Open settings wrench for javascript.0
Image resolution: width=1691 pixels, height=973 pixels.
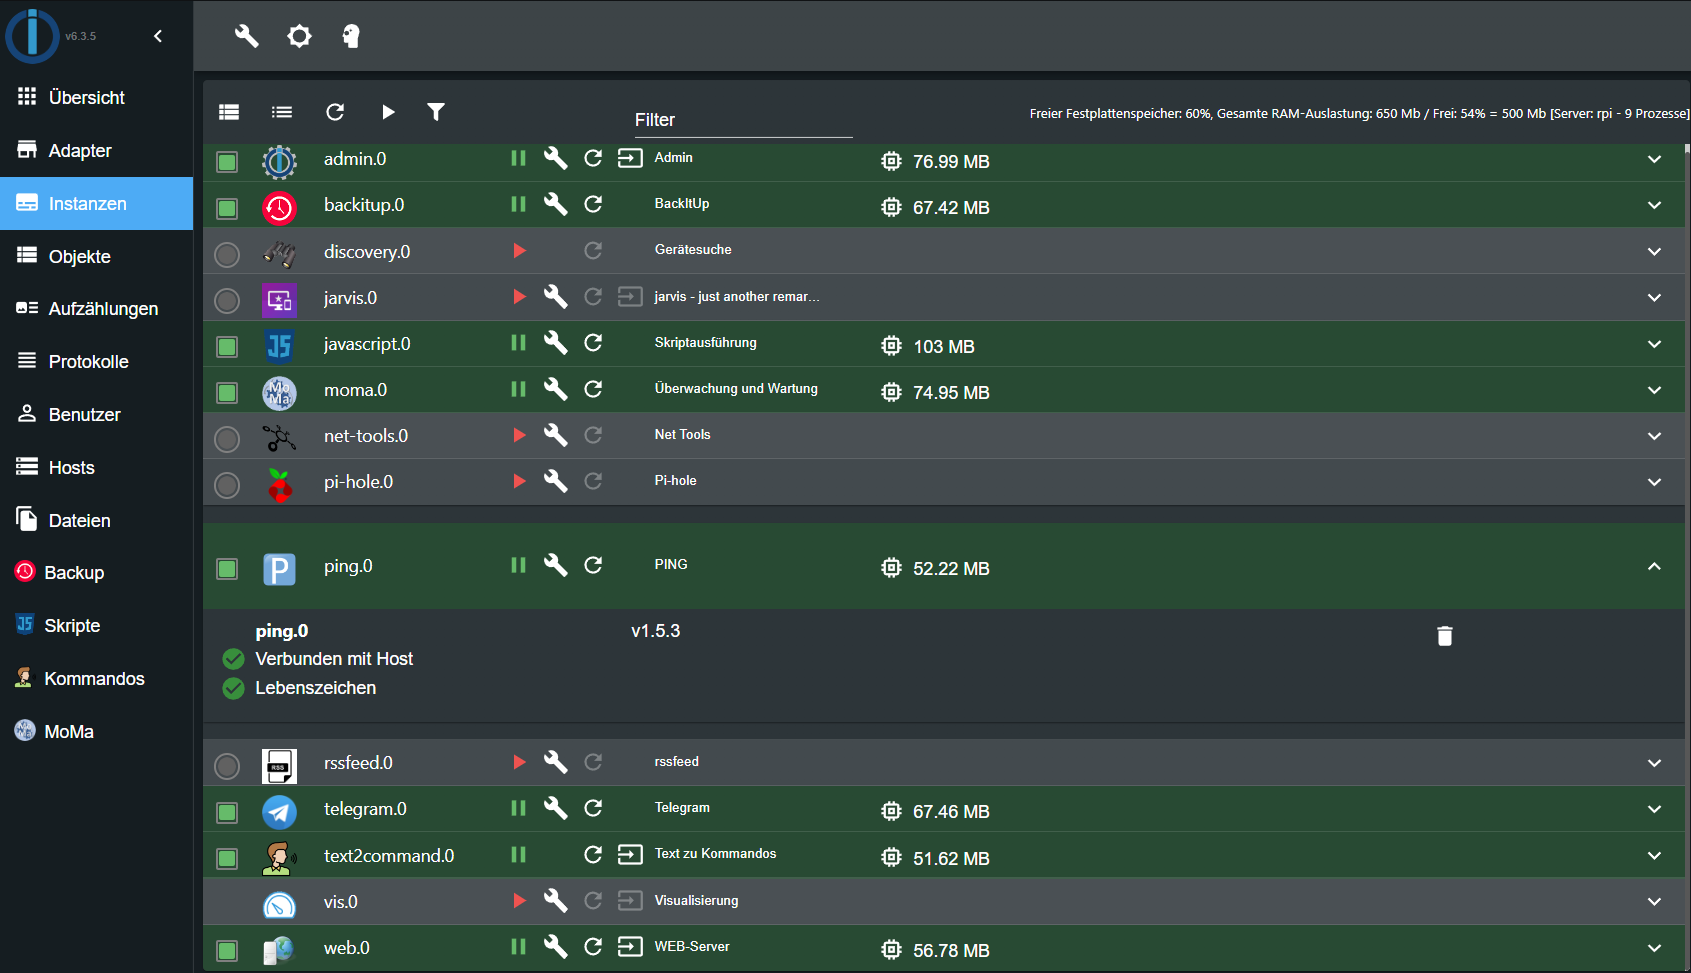[x=555, y=343]
